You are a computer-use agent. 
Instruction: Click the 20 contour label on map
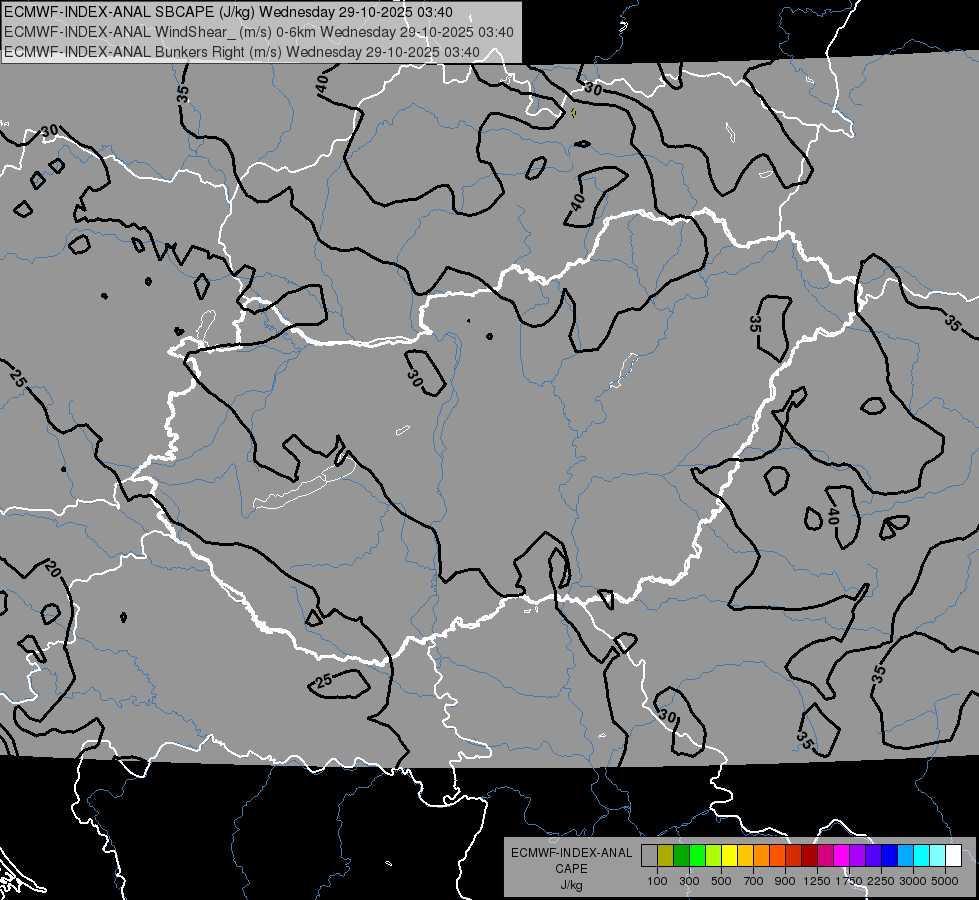tap(52, 569)
